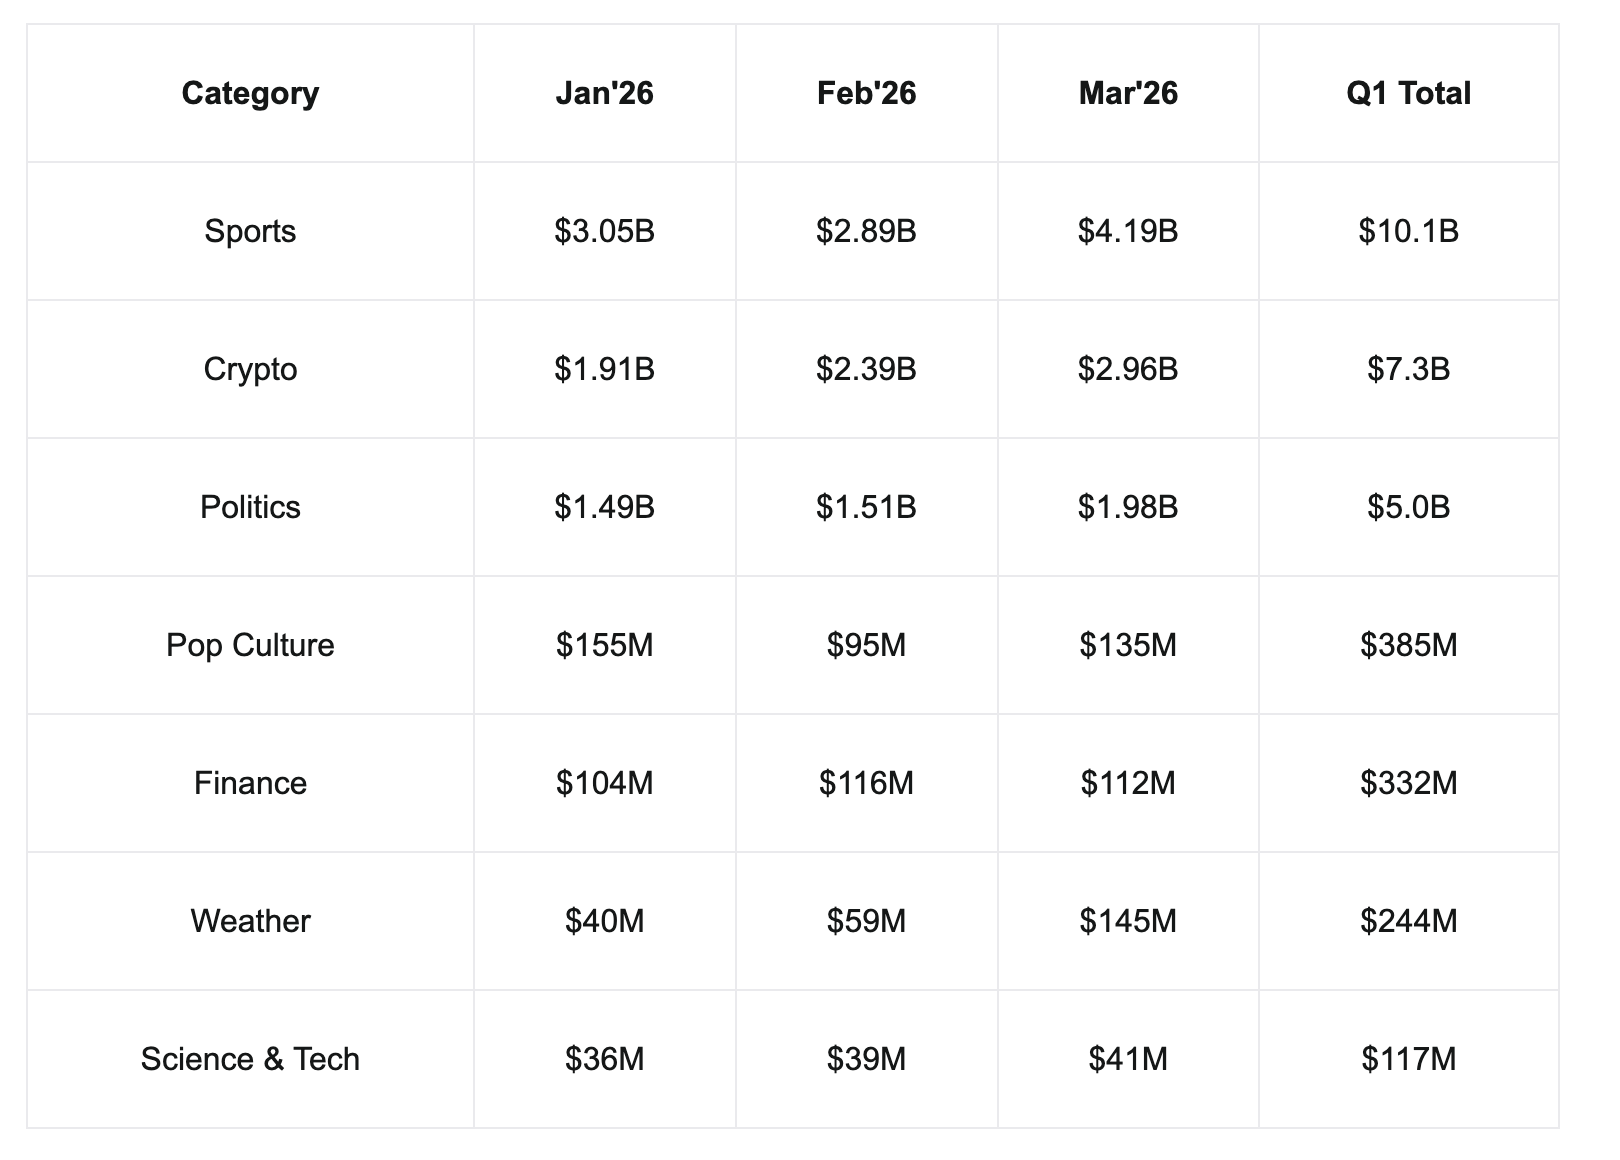Click the Q1 Total column header
Viewport: 1620px width, 1160px height.
1408,93
